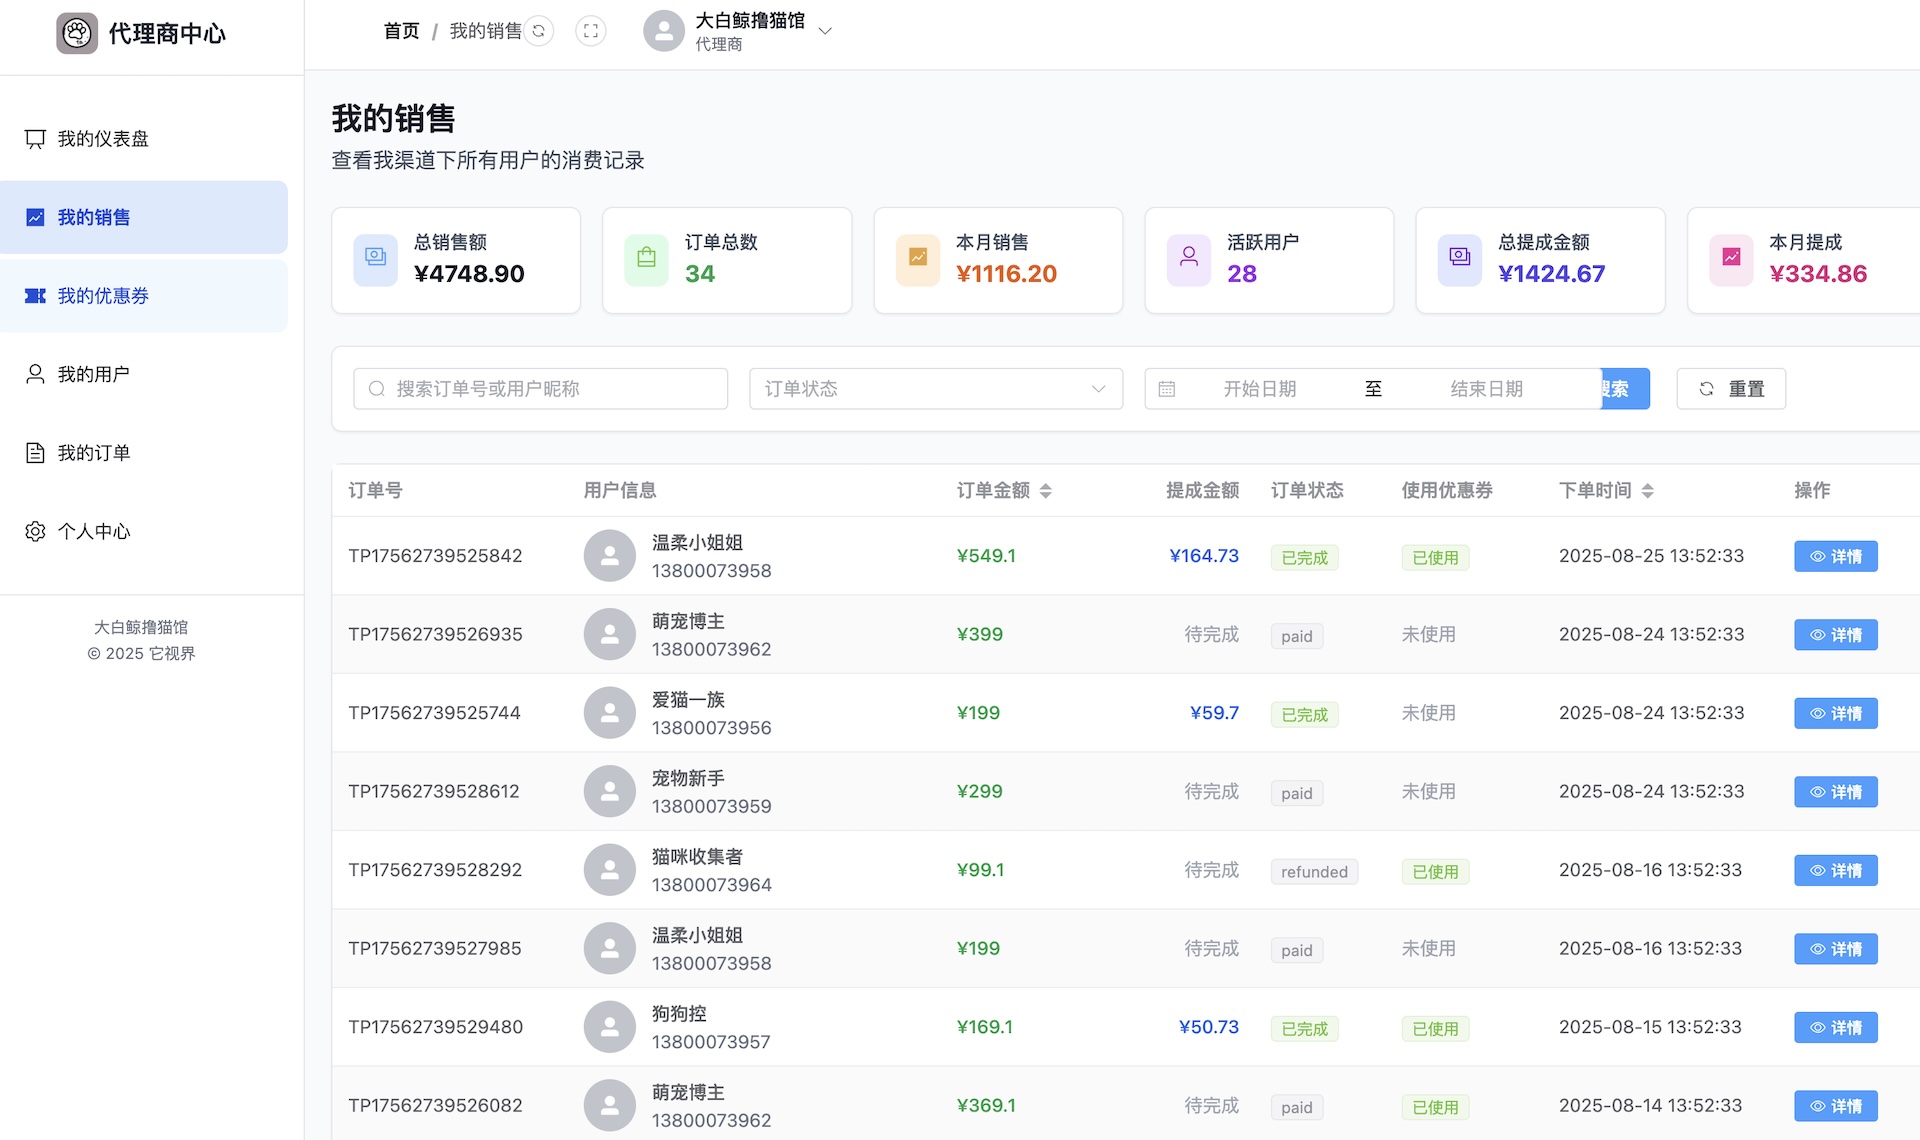Click the 总销售额 card icon

375,258
